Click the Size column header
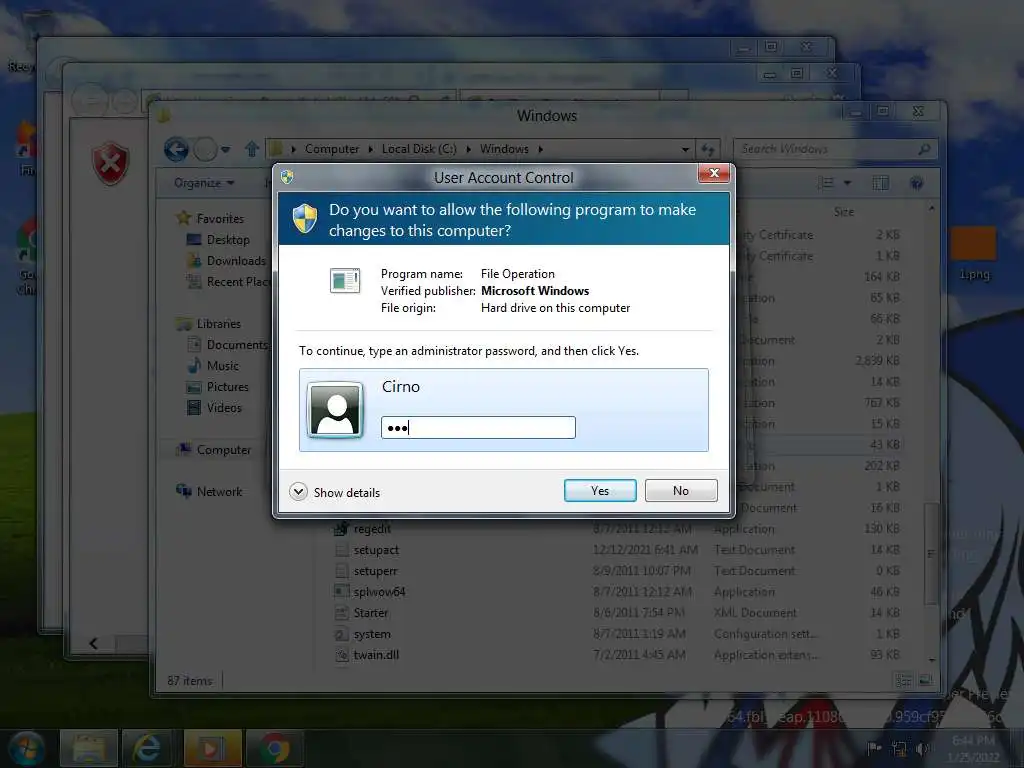The width and height of the screenshot is (1024, 768). 844,212
